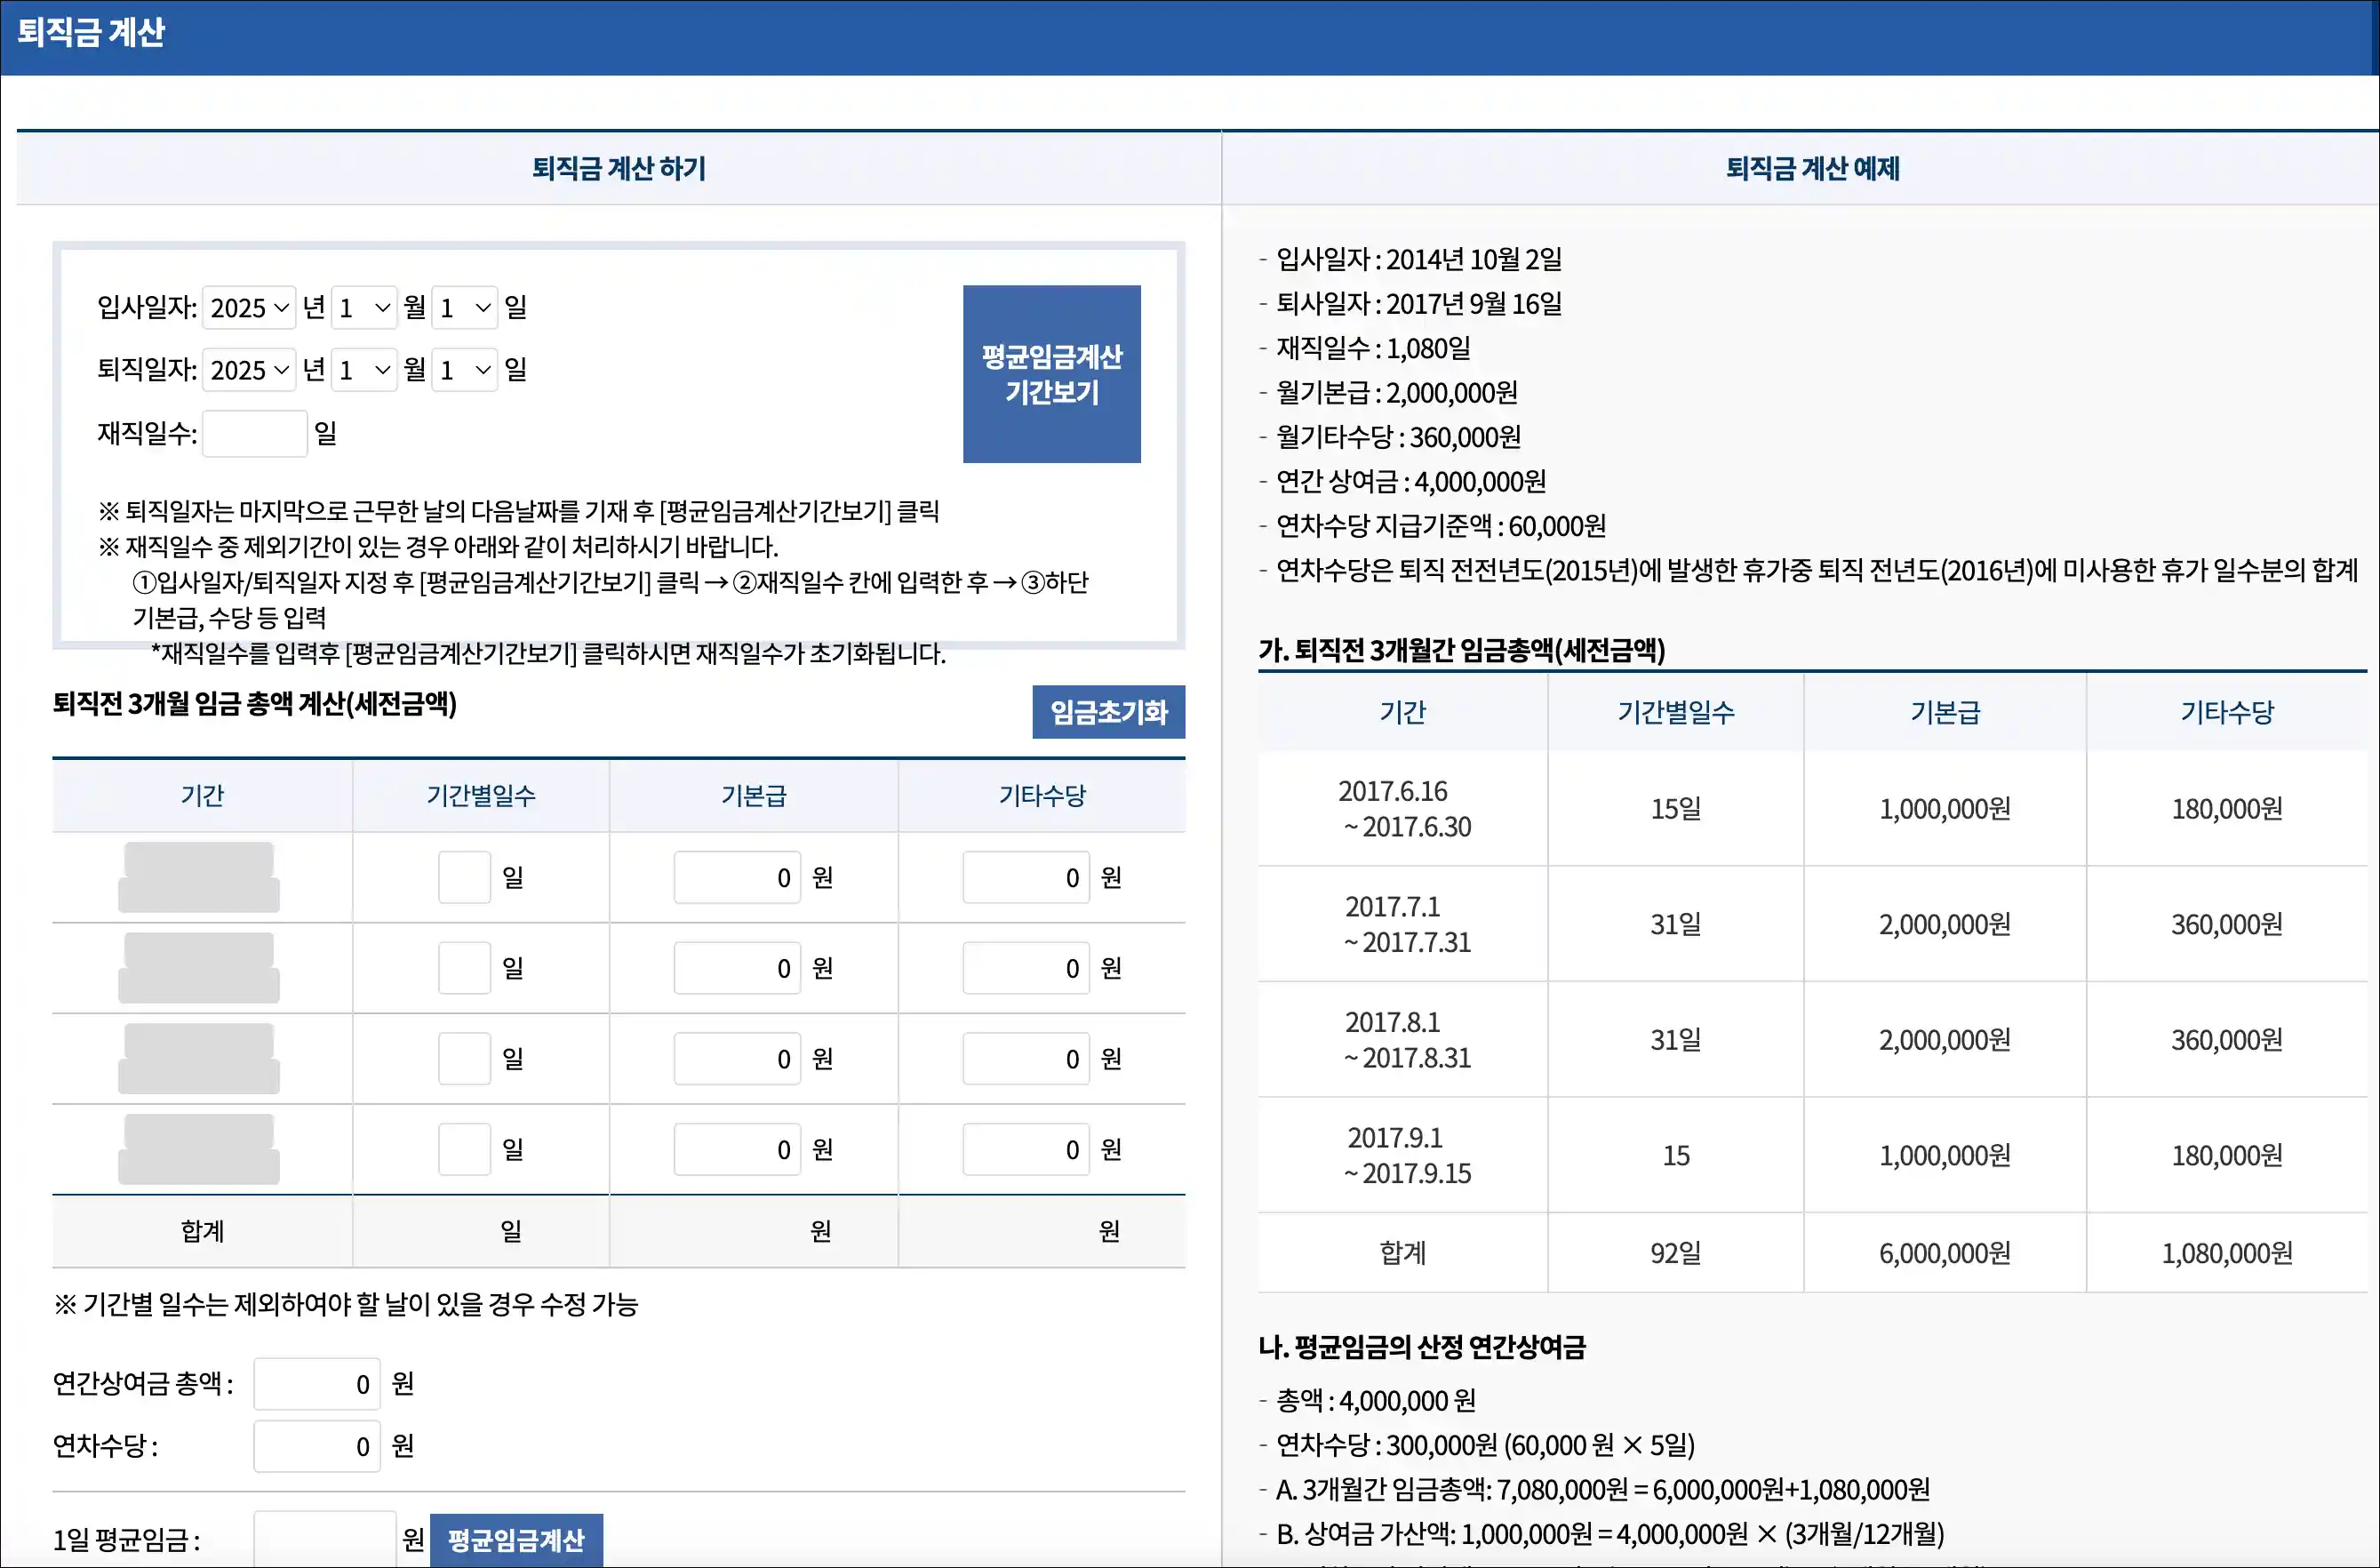
Task: Click the 임금초기화 button
Action: [x=1108, y=712]
